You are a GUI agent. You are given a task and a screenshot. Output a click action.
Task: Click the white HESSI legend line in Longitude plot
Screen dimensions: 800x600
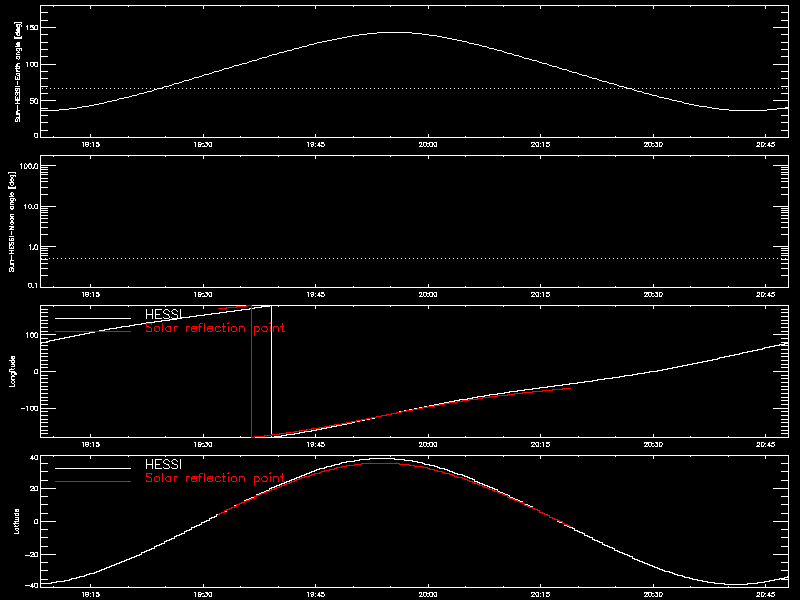click(93, 318)
